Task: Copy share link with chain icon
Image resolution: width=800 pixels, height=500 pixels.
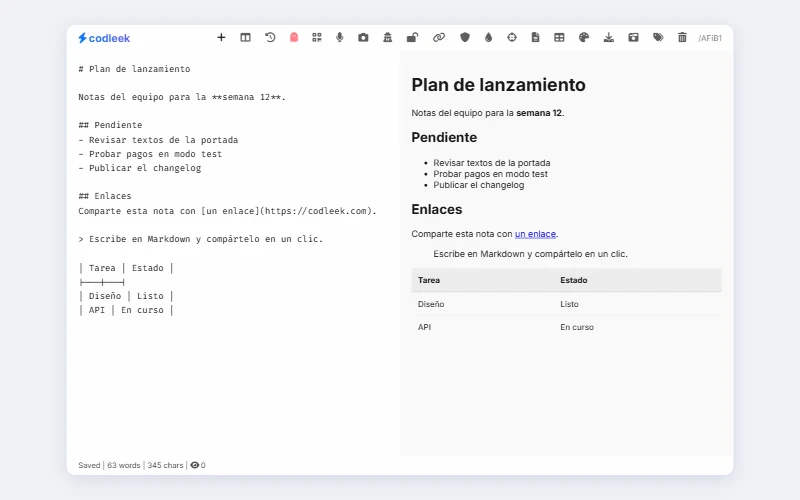Action: (x=439, y=37)
